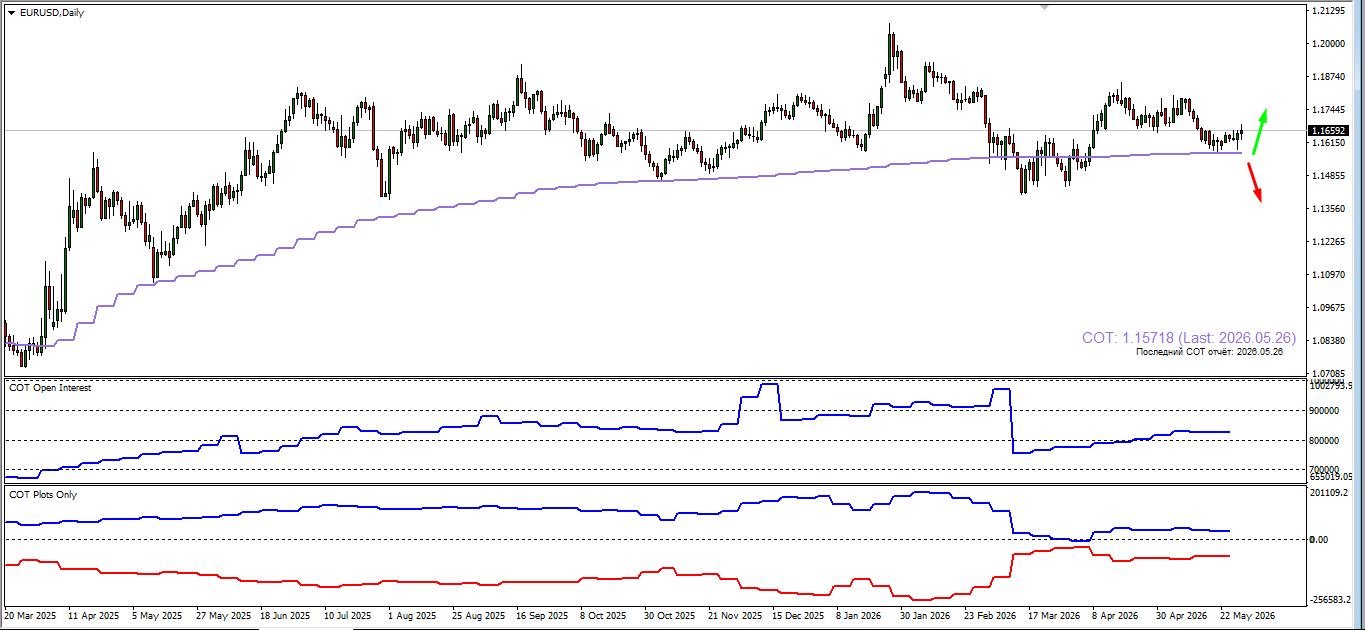Click the 1.20000 price scale value
Viewport: 1365px width, 630px height.
[1327, 44]
